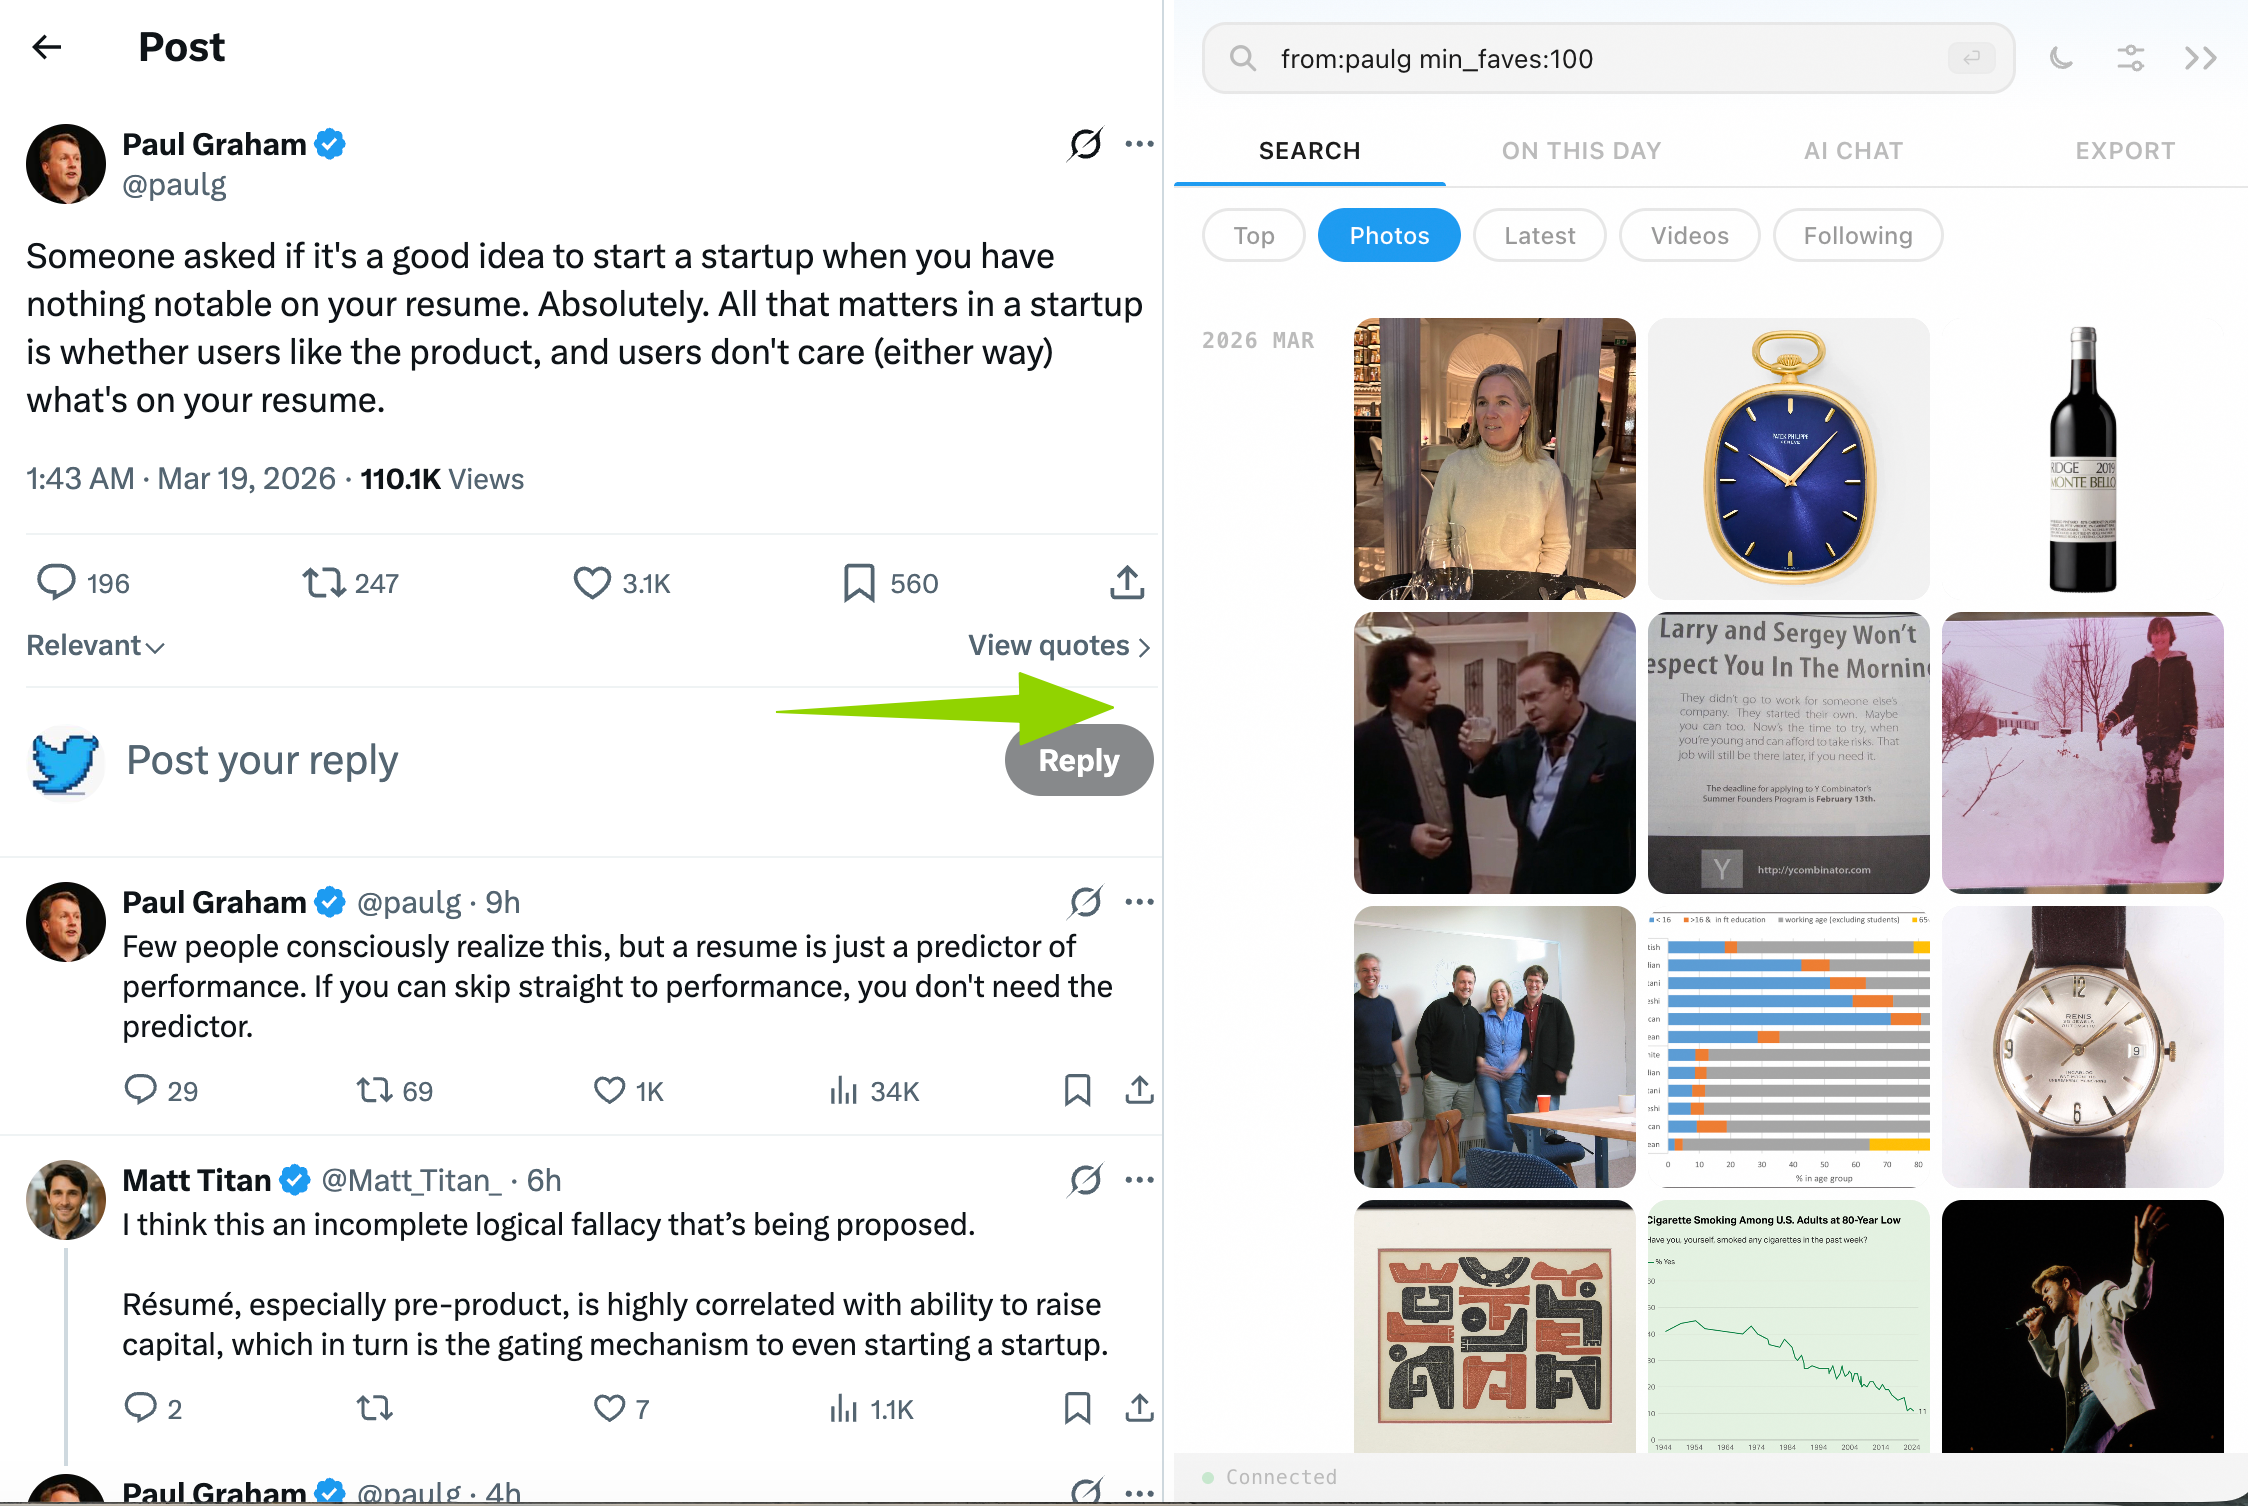Open the blue pocket watch photo thumbnail

coord(1788,459)
